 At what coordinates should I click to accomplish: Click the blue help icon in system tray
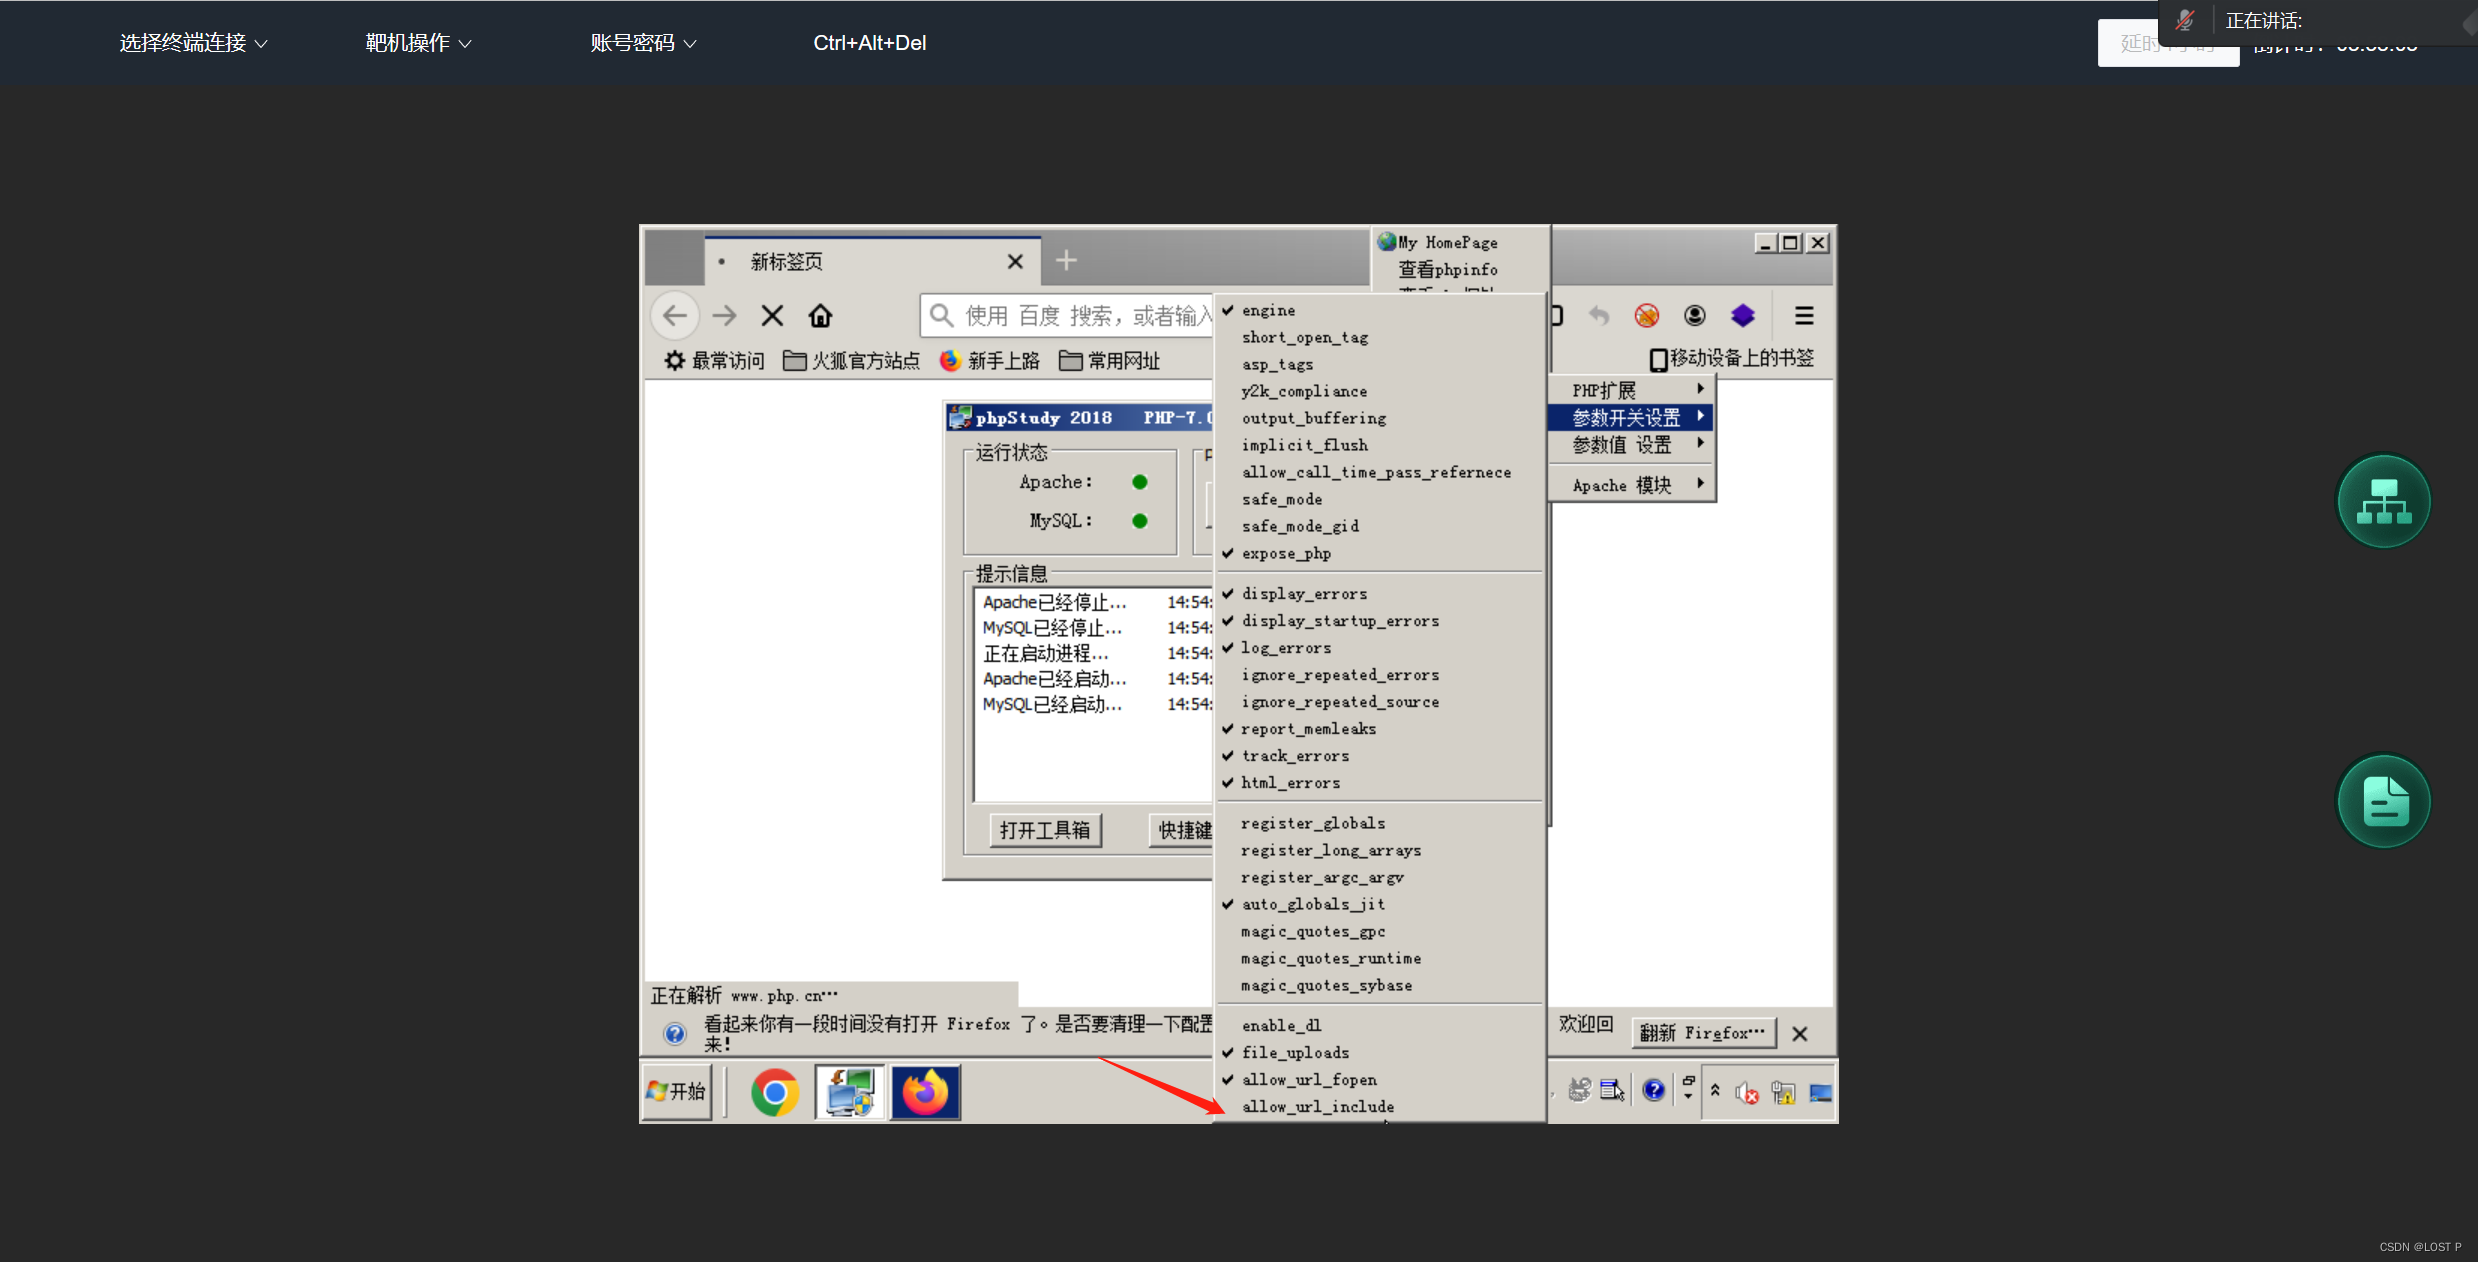click(1654, 1090)
